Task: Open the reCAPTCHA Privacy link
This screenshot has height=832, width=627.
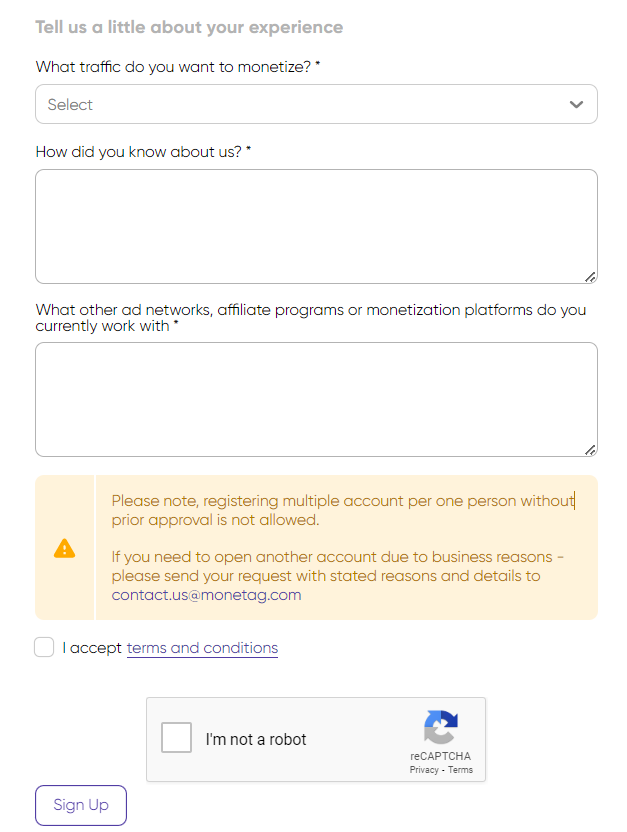Action: coord(423,770)
